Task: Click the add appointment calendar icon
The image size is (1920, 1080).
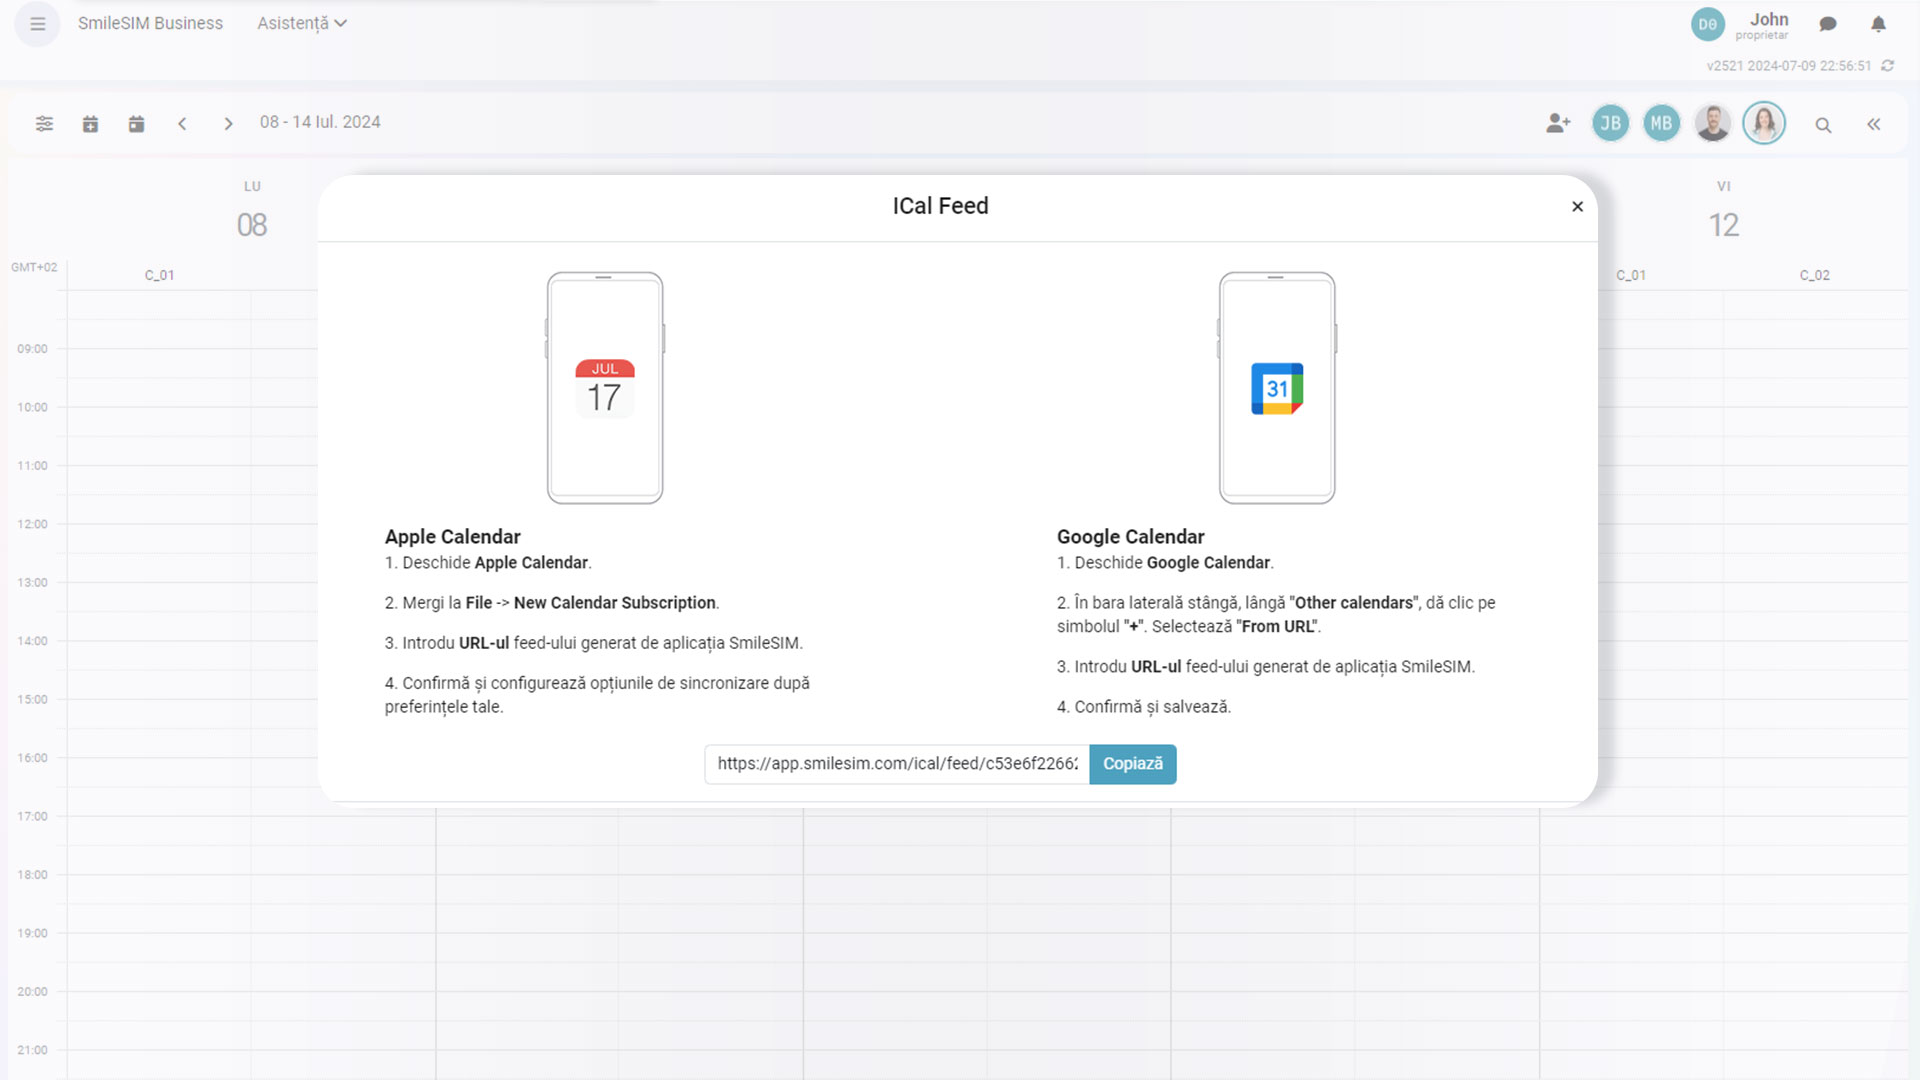Action: 90,124
